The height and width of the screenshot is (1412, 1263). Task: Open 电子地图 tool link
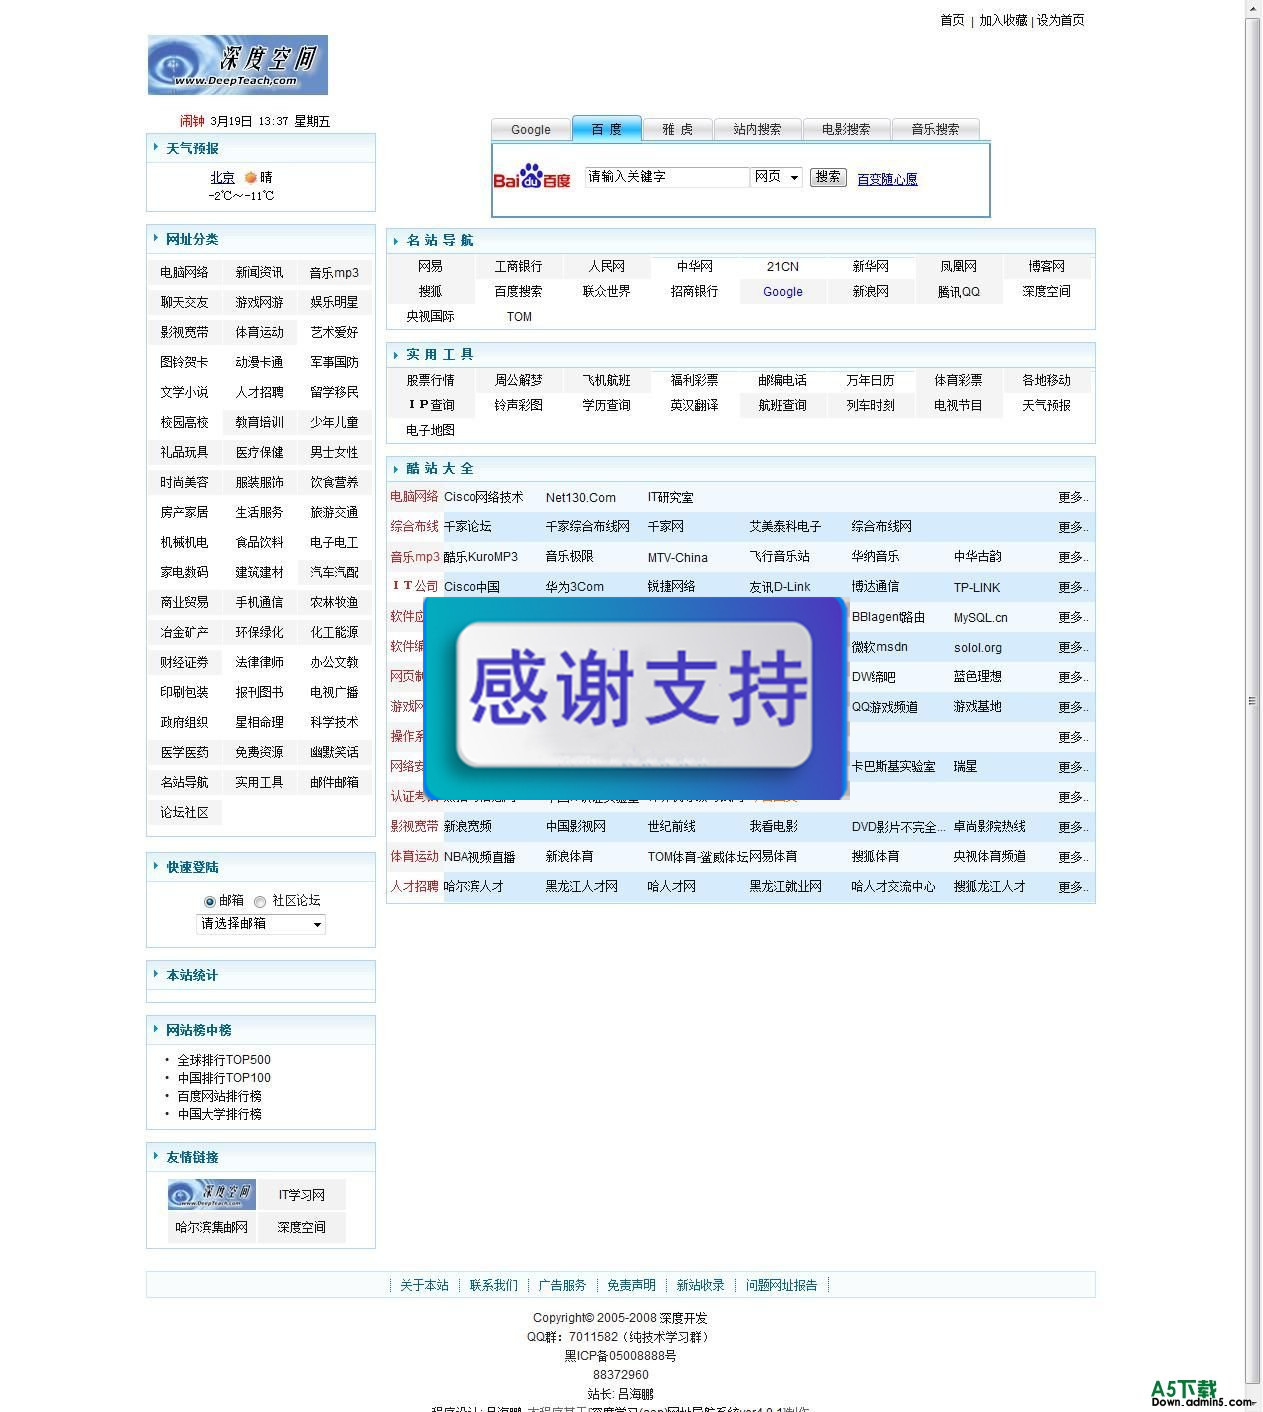[430, 430]
